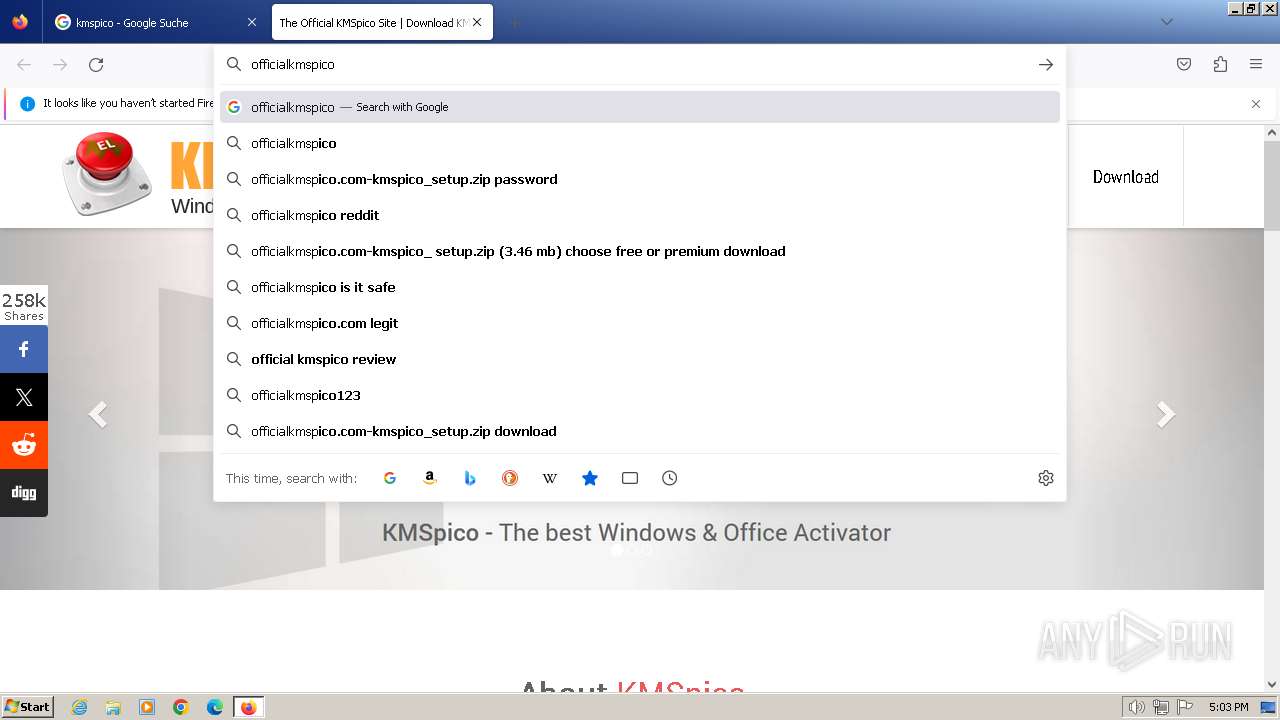The width and height of the screenshot is (1280, 720).
Task: Open Firefox application menu (hamburger)
Action: pyautogui.click(x=1256, y=64)
